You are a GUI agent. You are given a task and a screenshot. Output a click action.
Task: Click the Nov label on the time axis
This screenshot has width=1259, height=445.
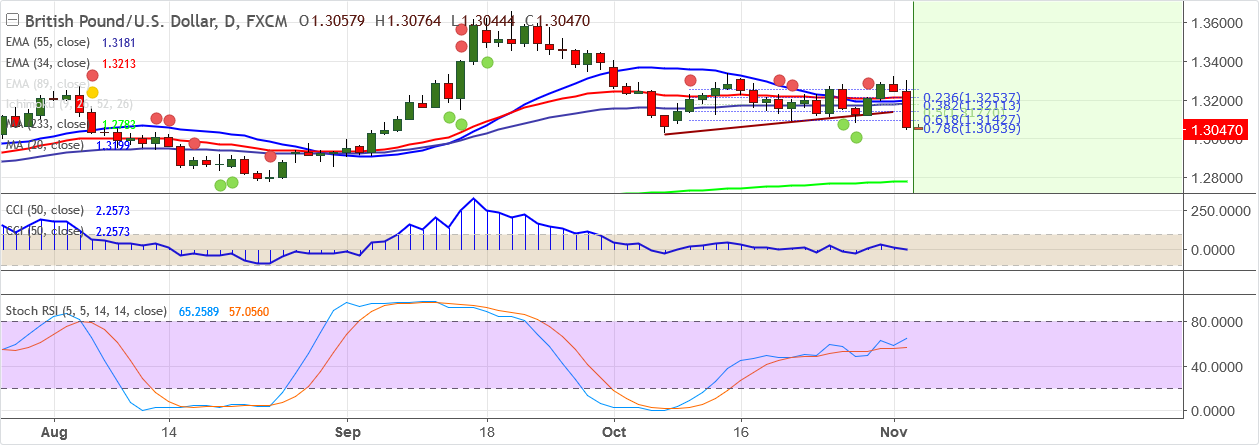[894, 434]
